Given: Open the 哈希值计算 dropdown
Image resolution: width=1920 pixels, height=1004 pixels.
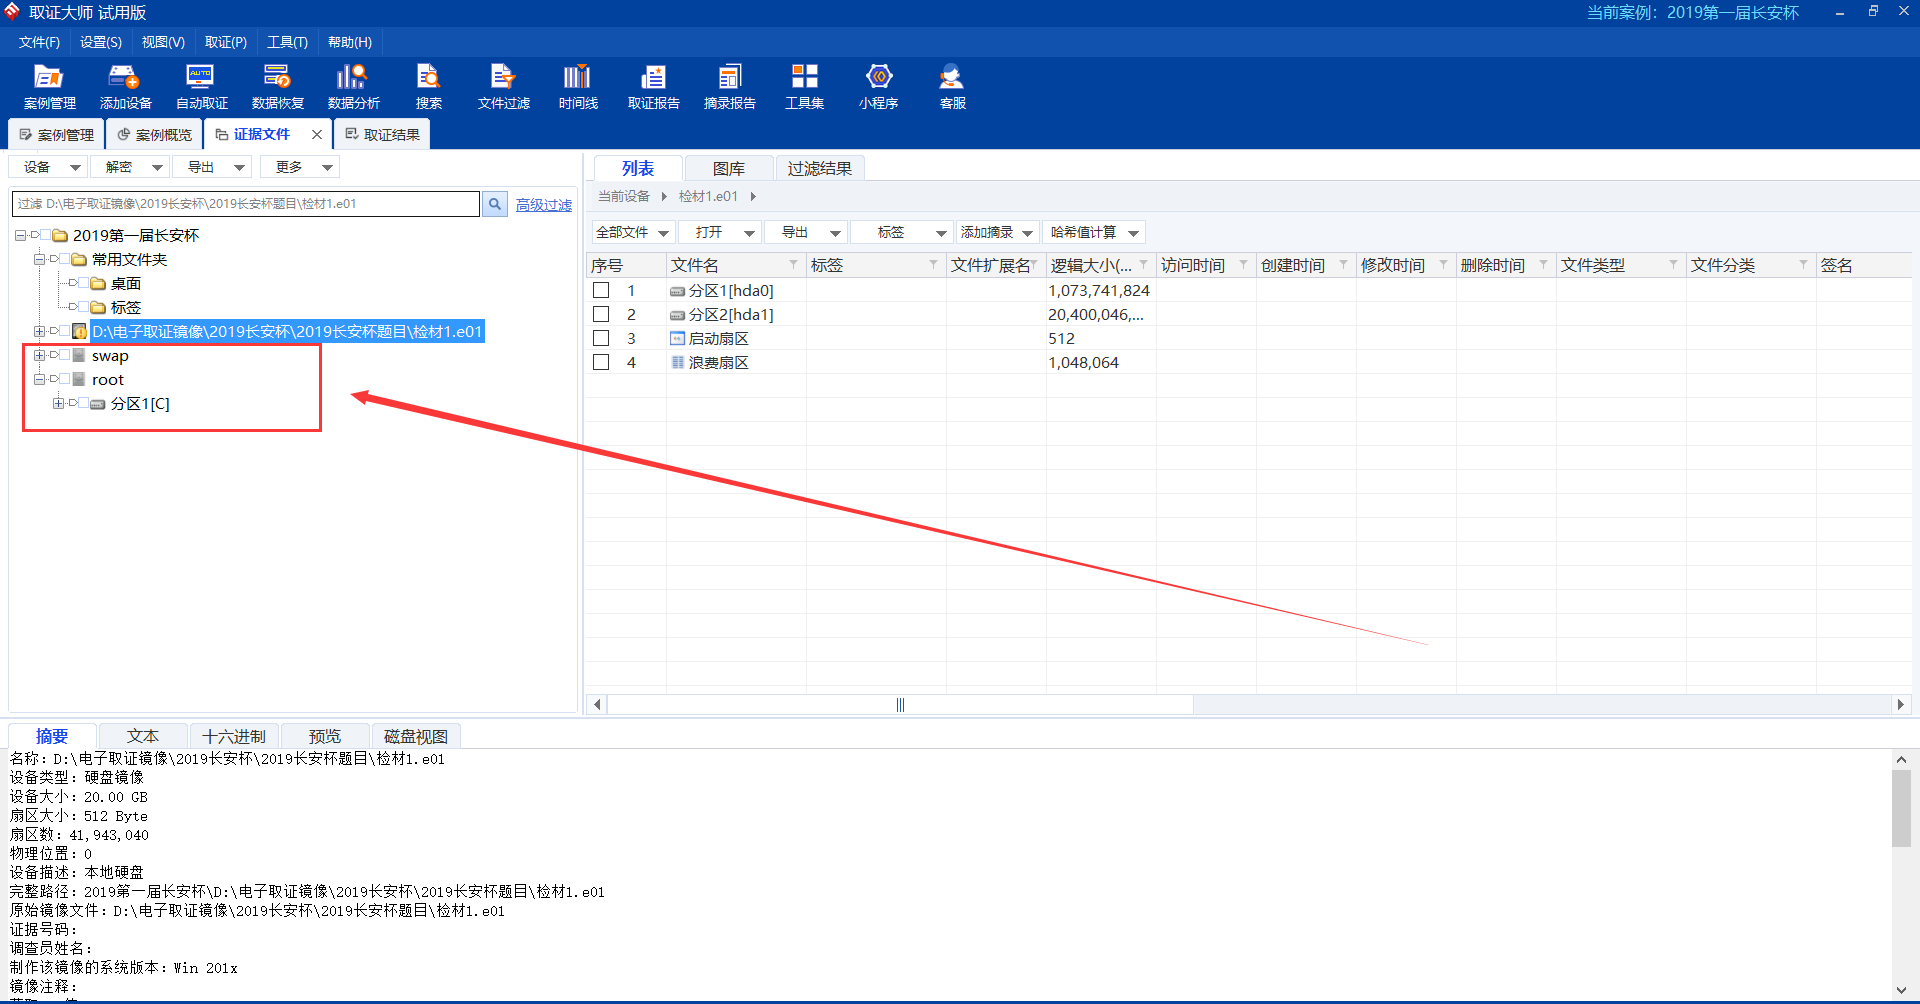Looking at the screenshot, I should 1094,232.
